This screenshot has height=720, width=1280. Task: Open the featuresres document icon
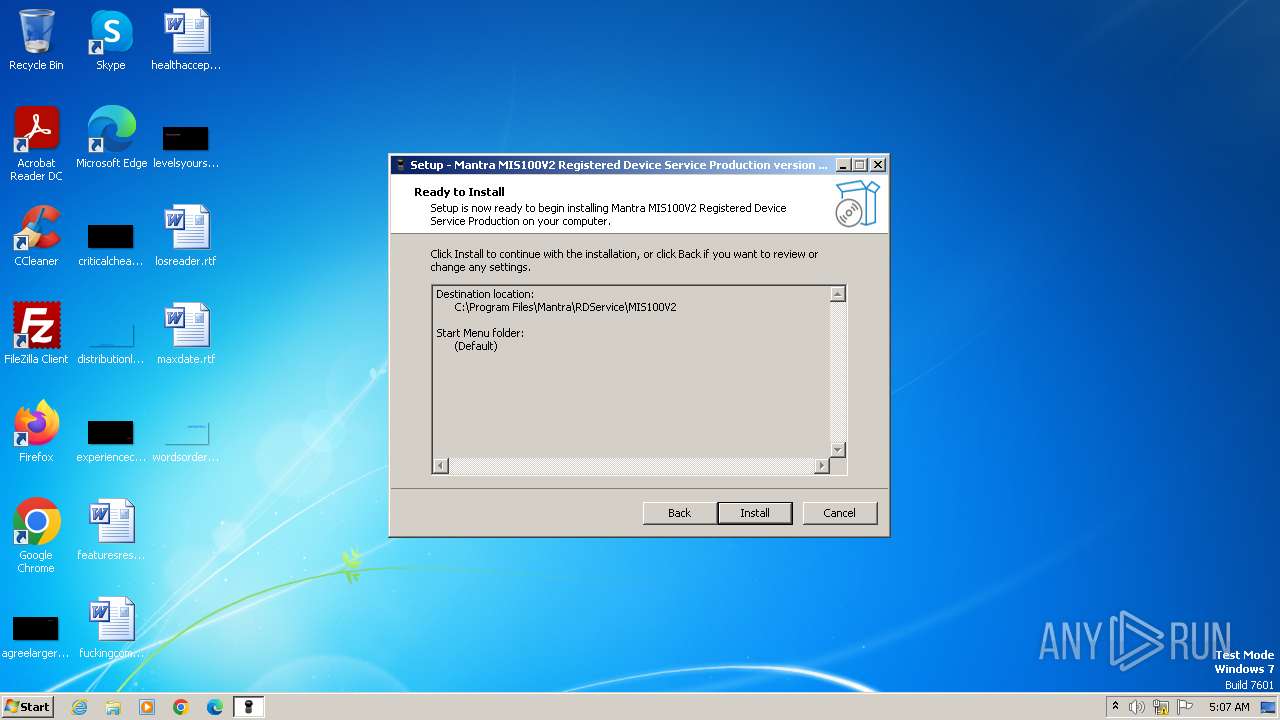(111, 530)
